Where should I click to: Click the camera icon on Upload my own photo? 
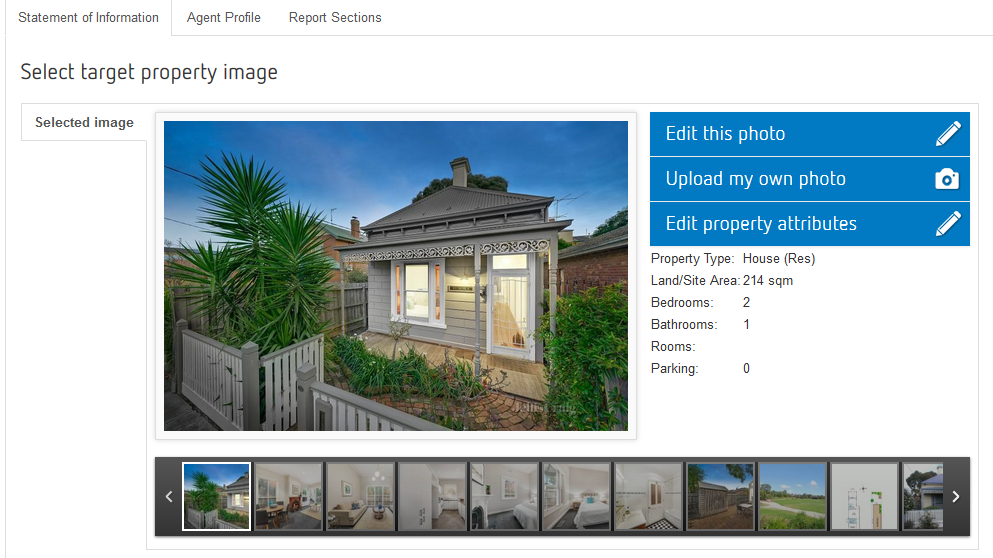947,179
